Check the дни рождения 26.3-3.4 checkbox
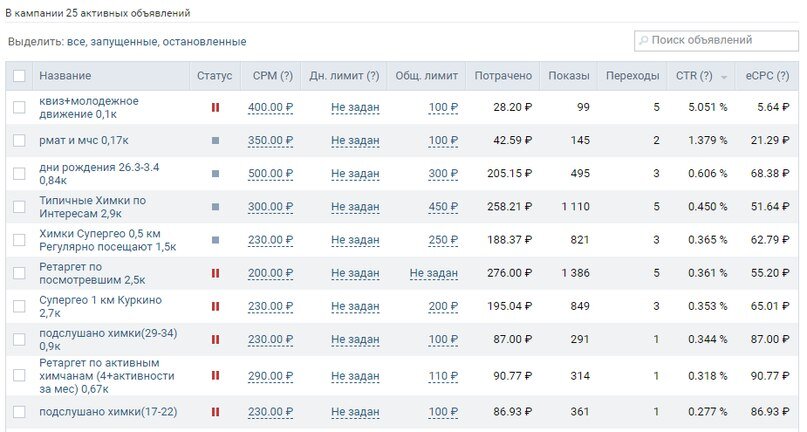This screenshot has width=807, height=432. point(19,174)
